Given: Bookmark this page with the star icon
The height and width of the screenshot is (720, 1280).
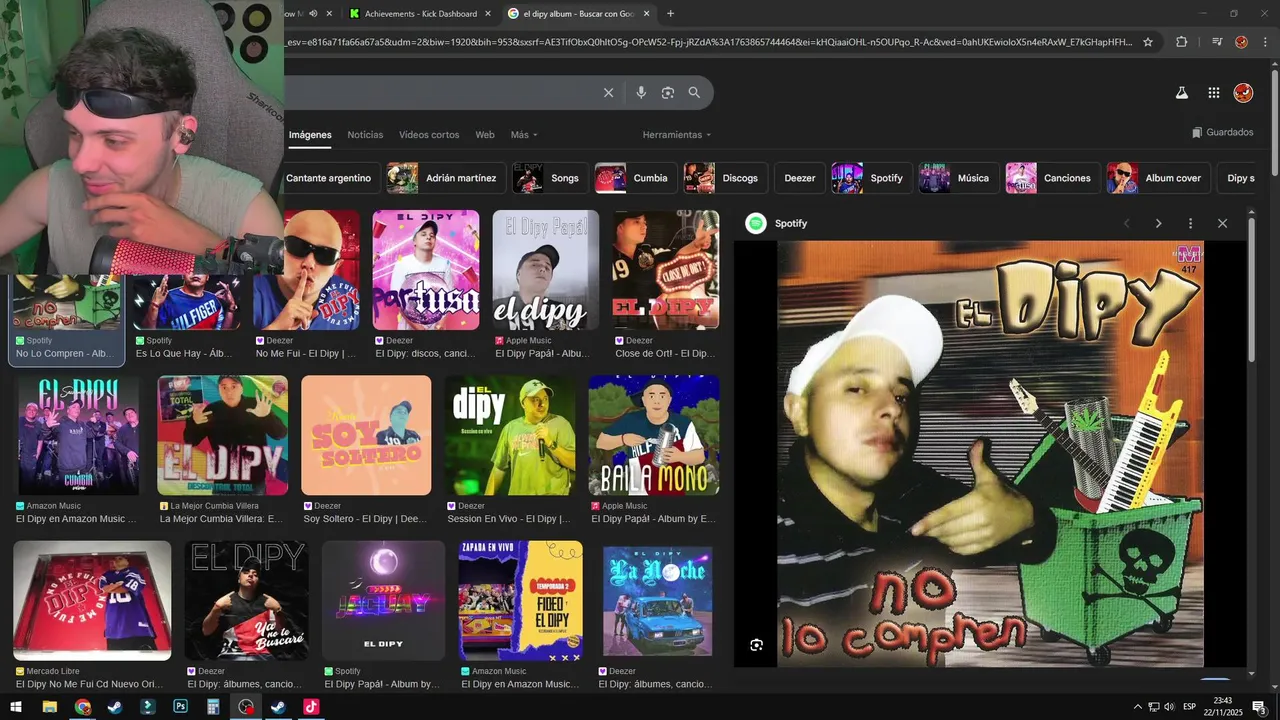Looking at the screenshot, I should pos(1148,42).
